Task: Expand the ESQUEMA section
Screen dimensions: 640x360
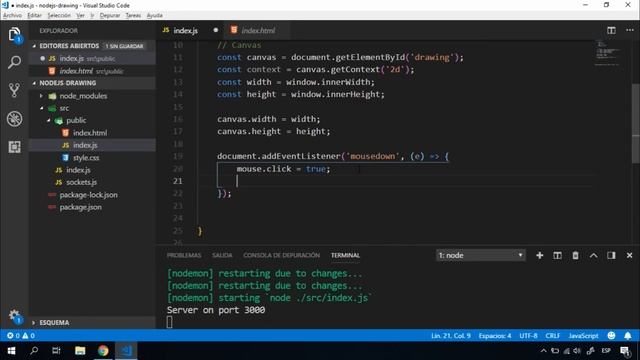Action: [92, 322]
